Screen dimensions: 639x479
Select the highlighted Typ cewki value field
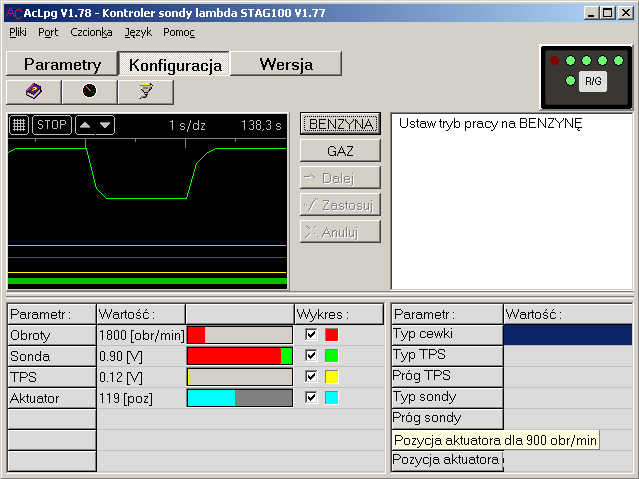pos(568,335)
